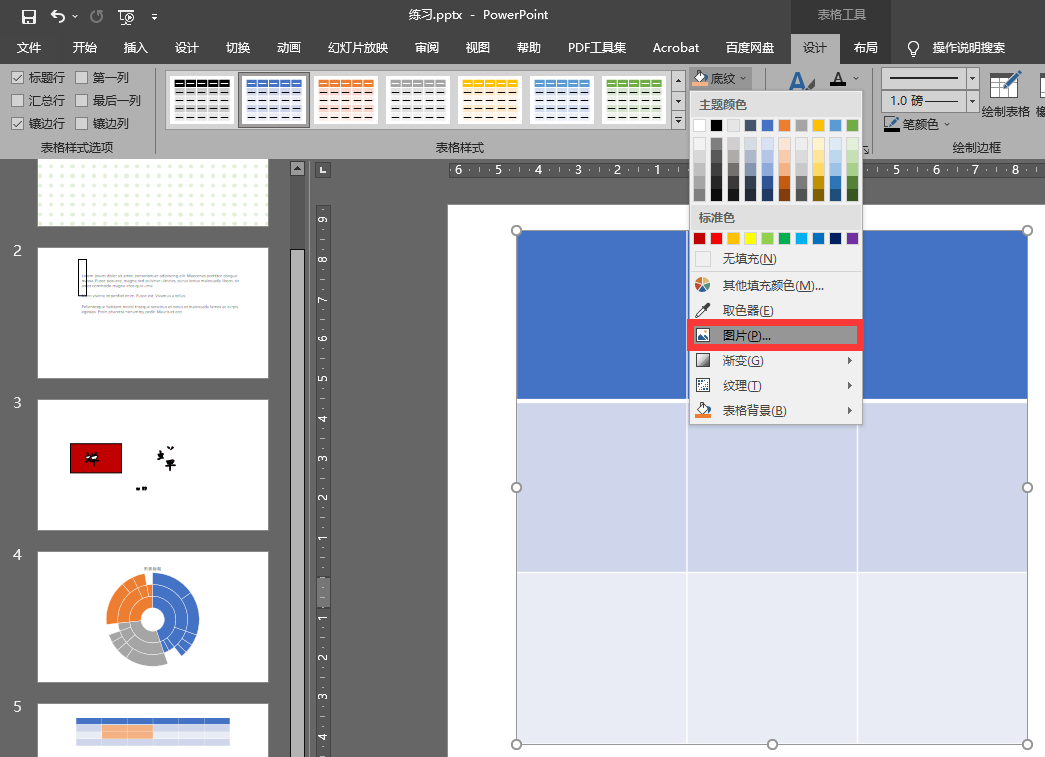Image resolution: width=1045 pixels, height=757 pixels.
Task: Click the lightbulb tell-me search icon
Action: tap(913, 48)
